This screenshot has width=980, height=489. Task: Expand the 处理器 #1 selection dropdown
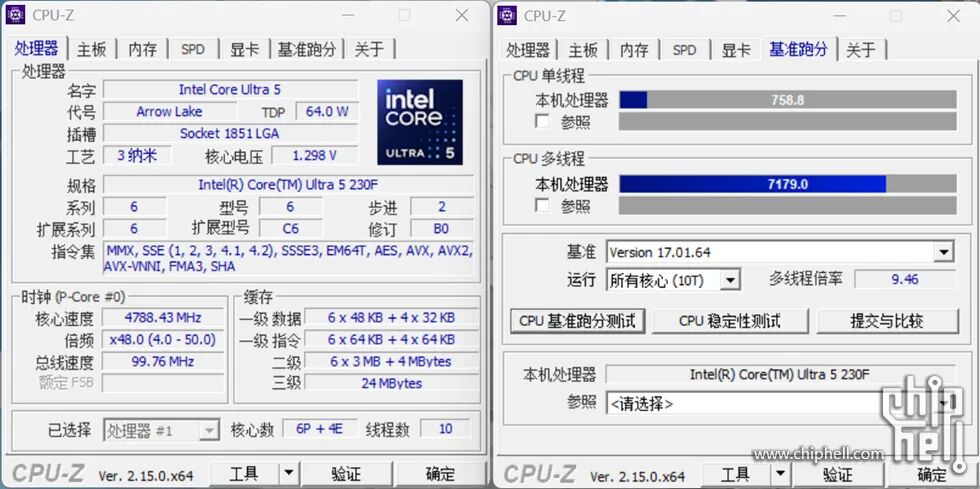(209, 430)
